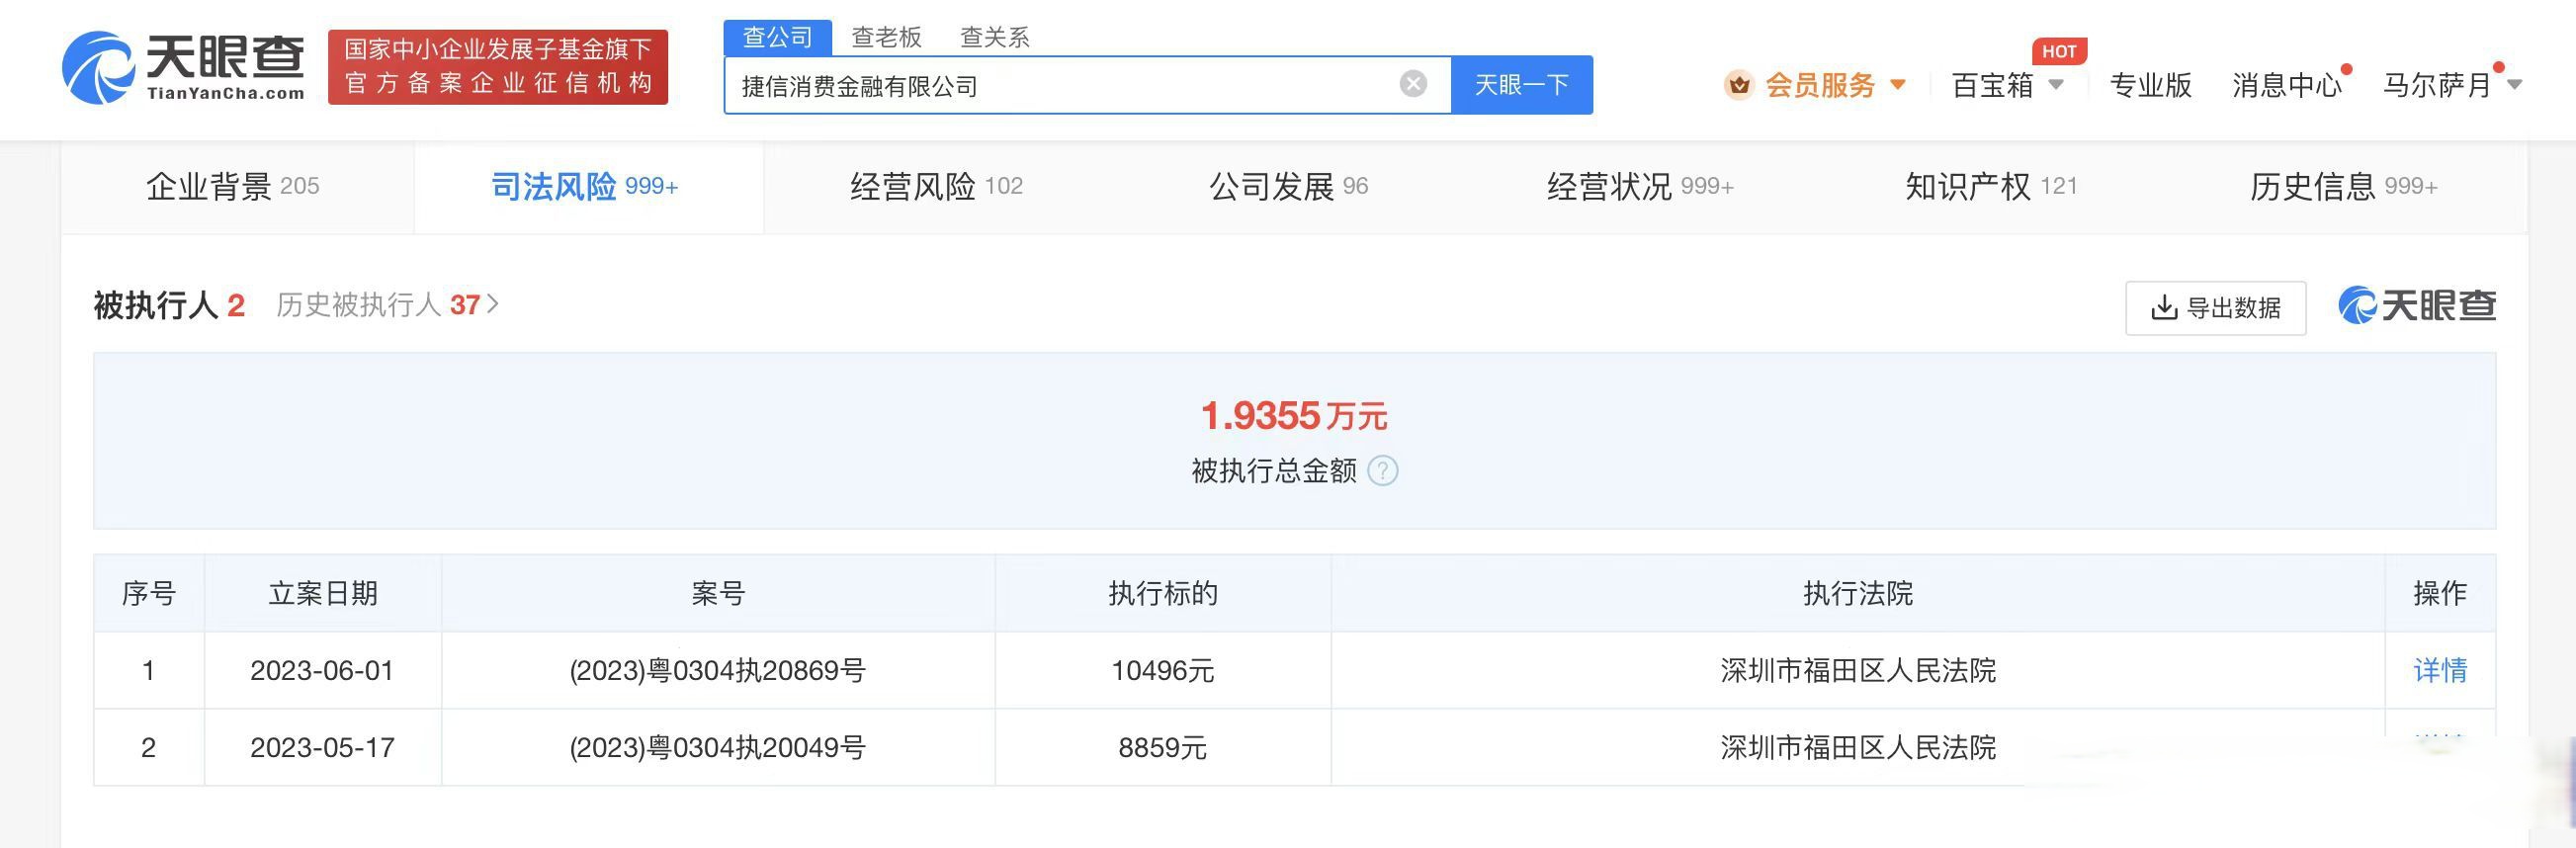2576x848 pixels.
Task: Switch to the 查关系 search tab
Action: pos(994,37)
